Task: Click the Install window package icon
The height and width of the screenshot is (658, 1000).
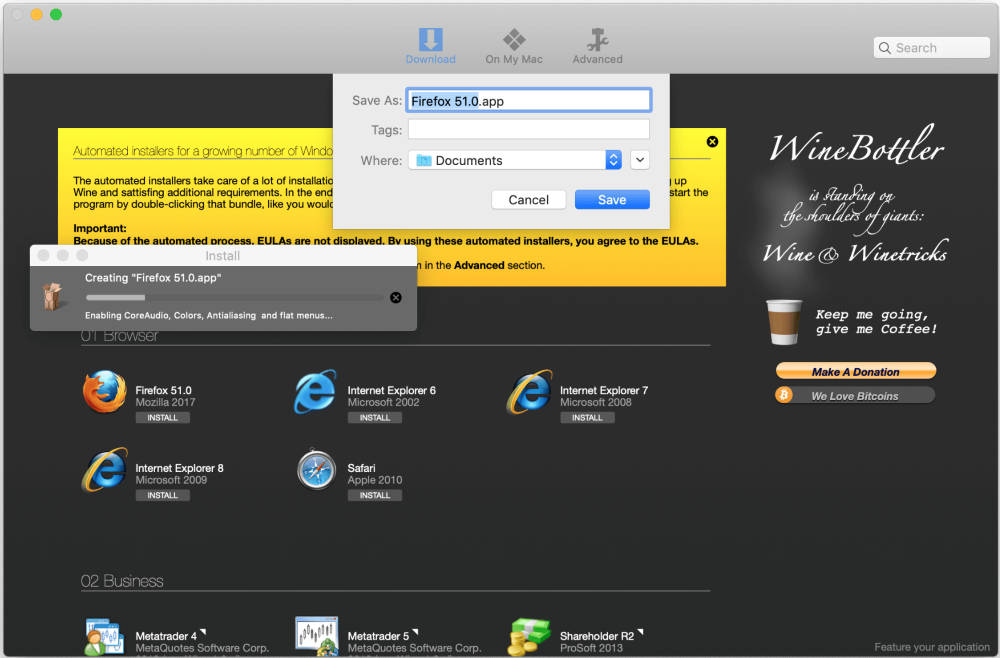Action: (52, 296)
